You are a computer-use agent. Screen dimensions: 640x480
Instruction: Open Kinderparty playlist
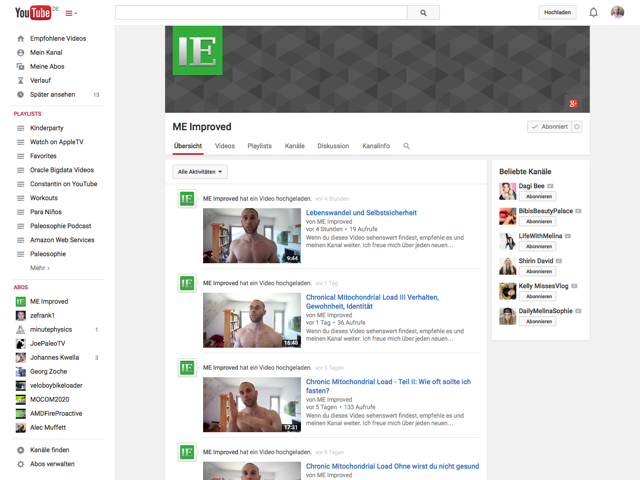[47, 128]
